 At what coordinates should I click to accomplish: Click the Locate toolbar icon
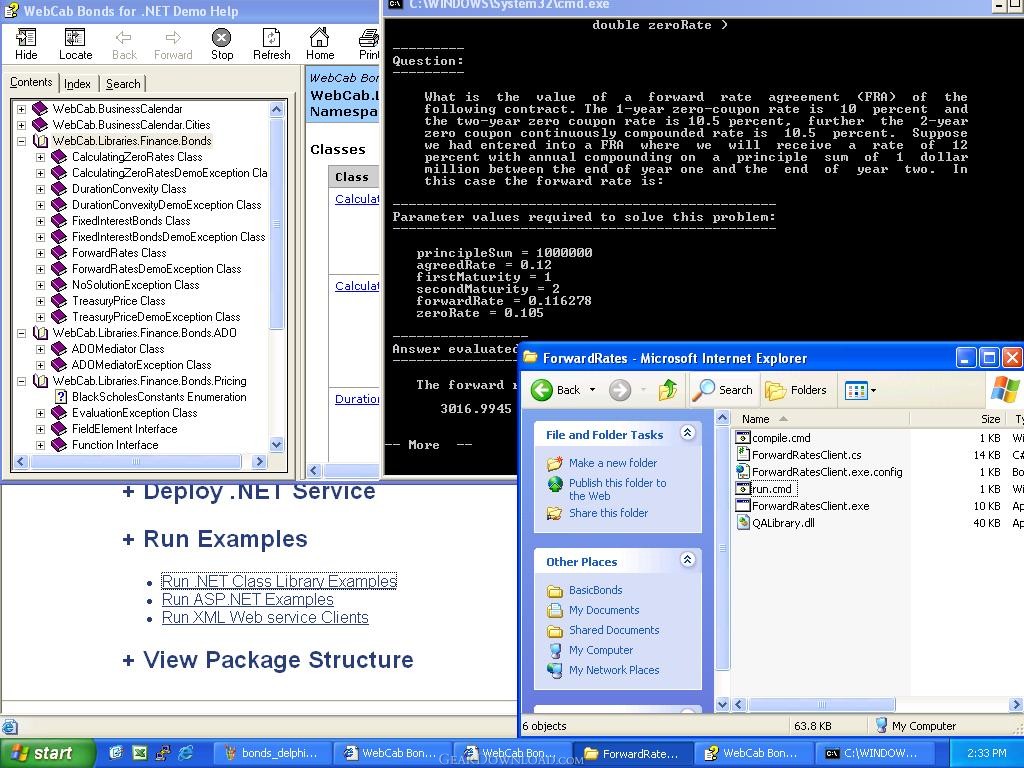[x=76, y=44]
